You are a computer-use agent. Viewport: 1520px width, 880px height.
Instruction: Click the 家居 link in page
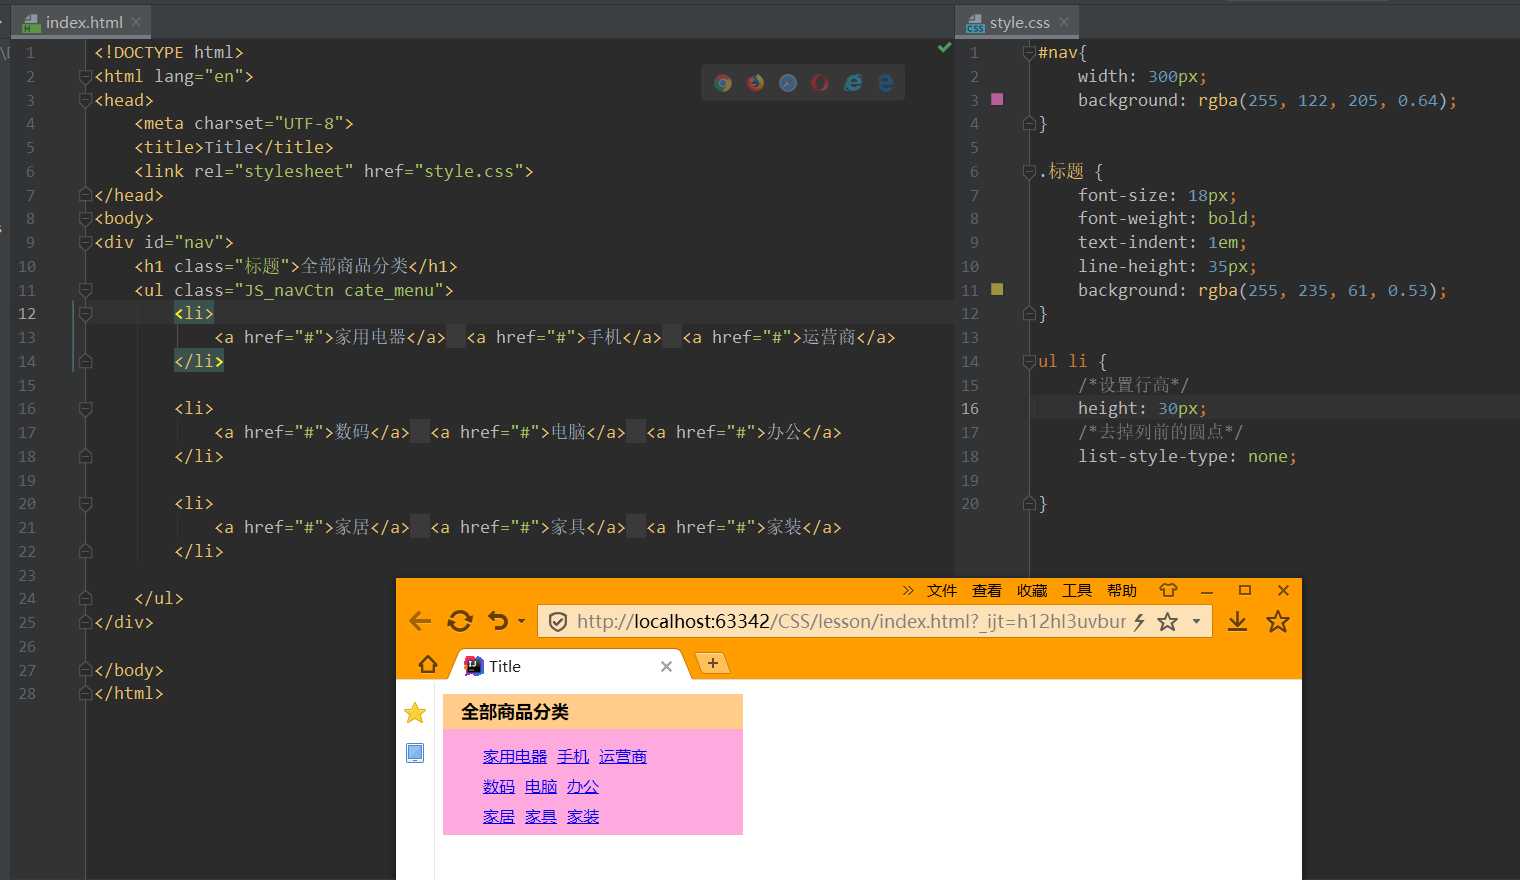[x=499, y=817]
